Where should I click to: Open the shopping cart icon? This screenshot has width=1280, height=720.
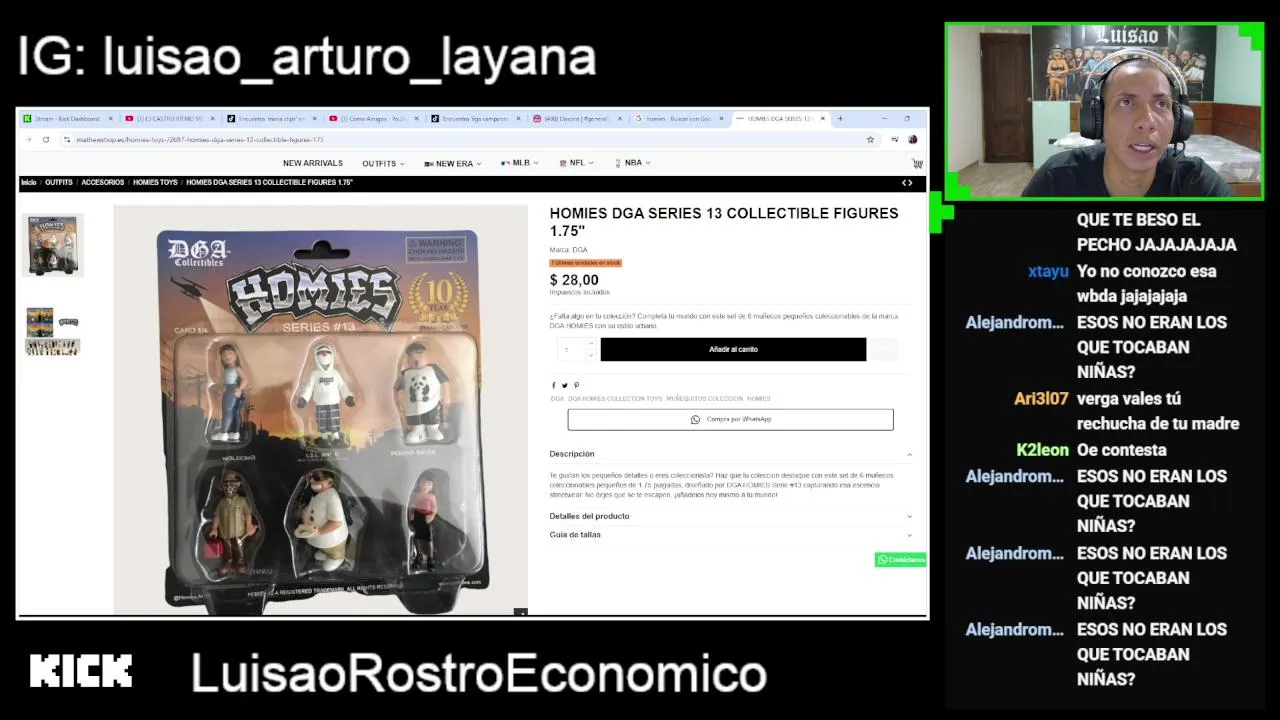pyautogui.click(x=917, y=163)
